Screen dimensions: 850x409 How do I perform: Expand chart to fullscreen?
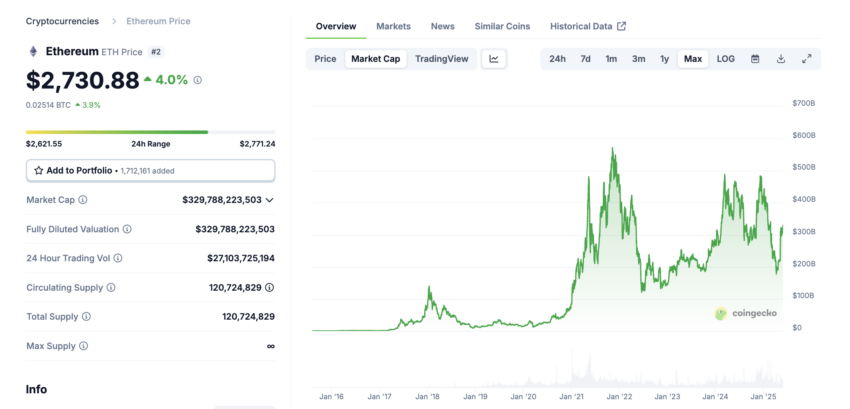coord(807,59)
